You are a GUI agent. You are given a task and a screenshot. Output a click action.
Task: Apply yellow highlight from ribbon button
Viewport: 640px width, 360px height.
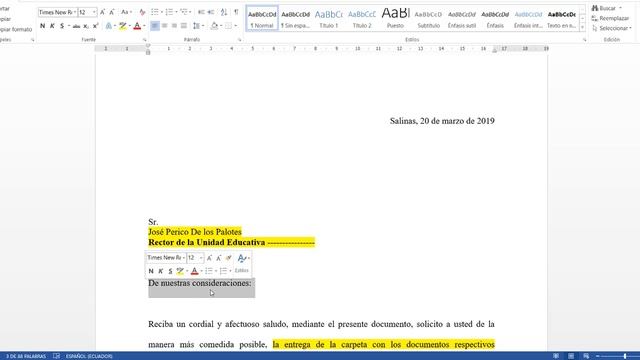click(x=122, y=26)
